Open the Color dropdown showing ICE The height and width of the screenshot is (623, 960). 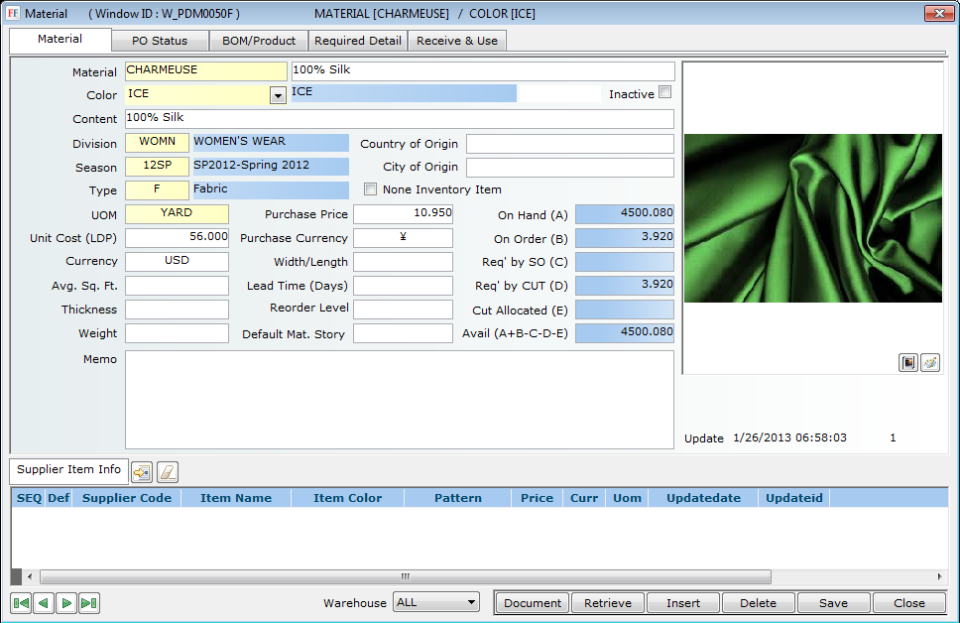point(277,93)
